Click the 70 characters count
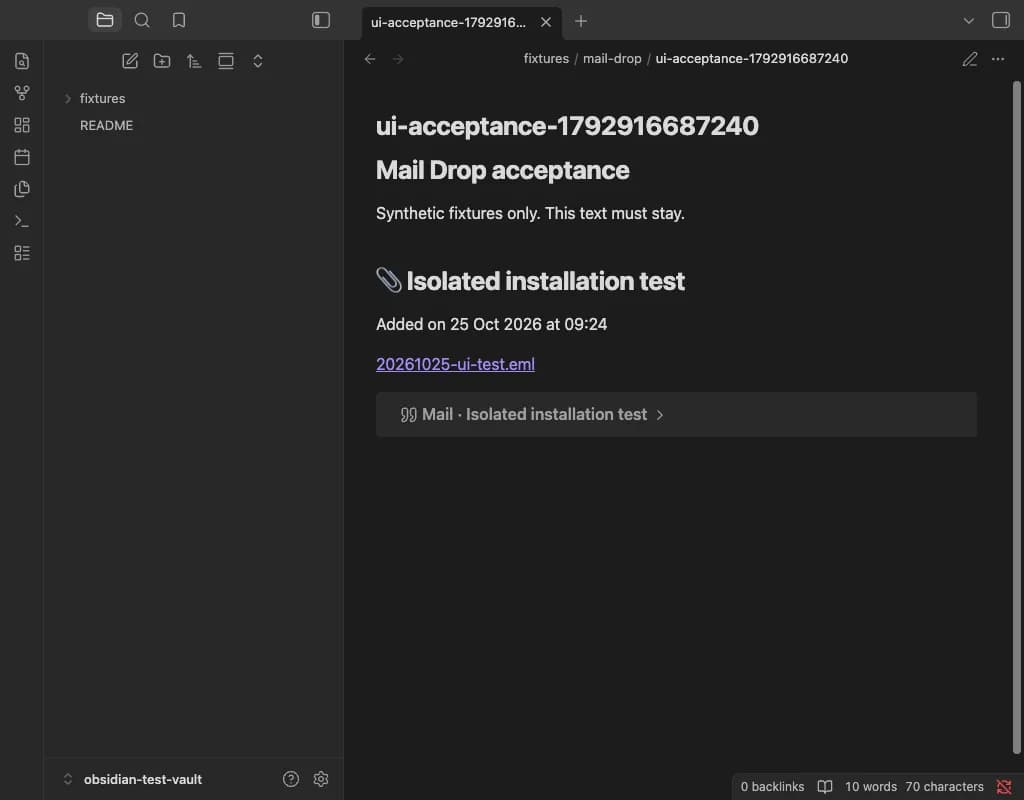Image resolution: width=1024 pixels, height=800 pixels. pos(944,787)
